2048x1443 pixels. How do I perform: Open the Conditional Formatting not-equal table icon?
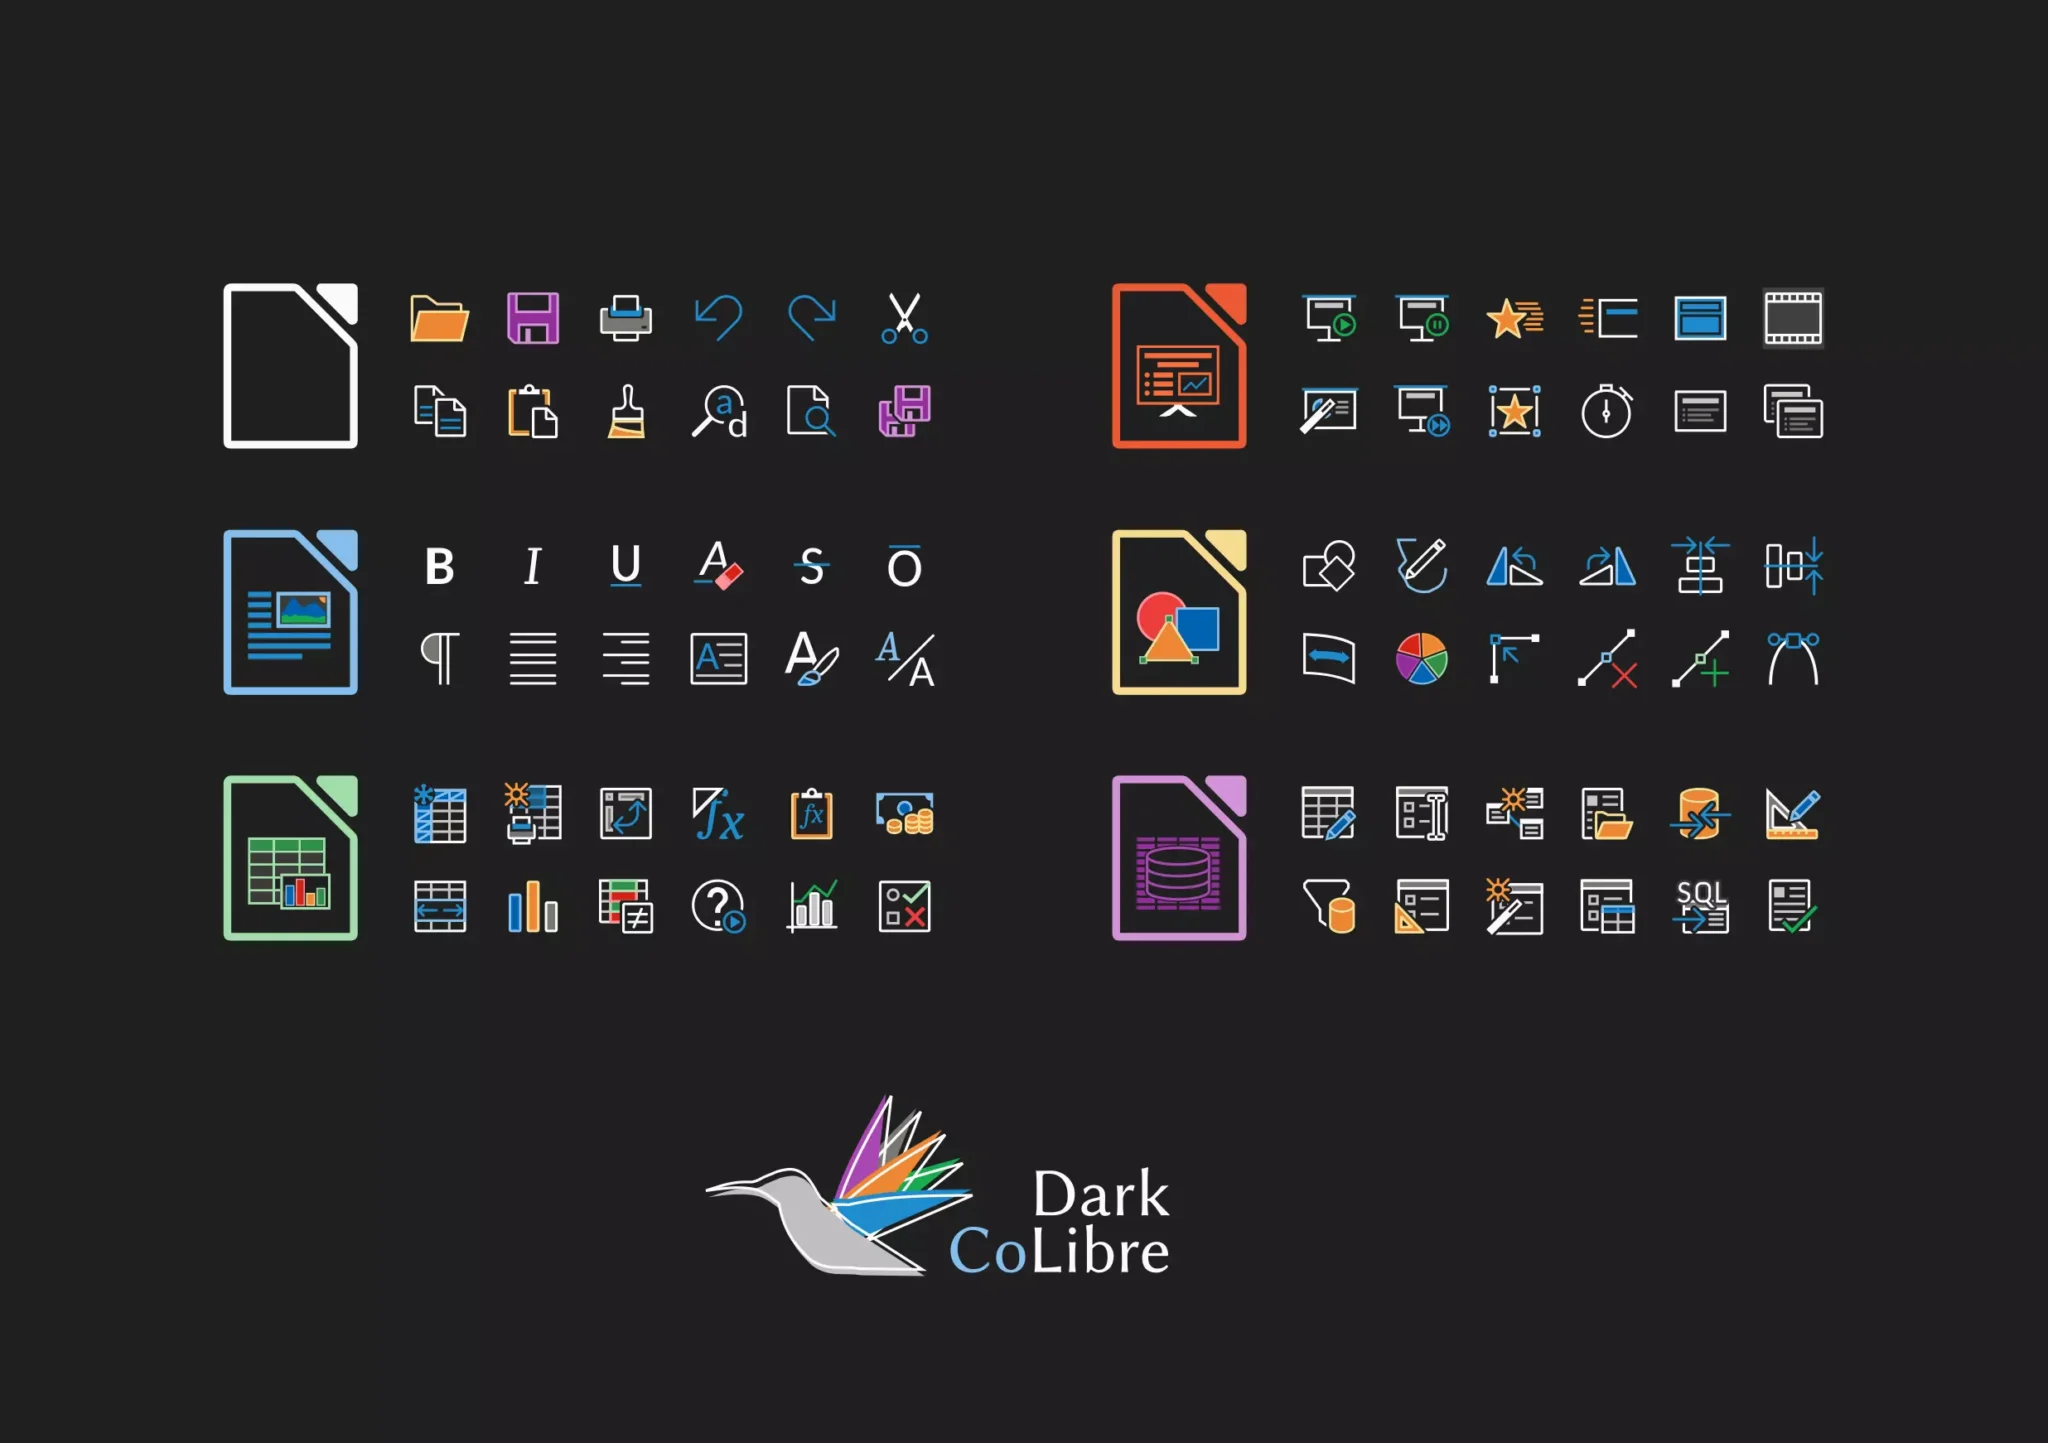point(626,906)
